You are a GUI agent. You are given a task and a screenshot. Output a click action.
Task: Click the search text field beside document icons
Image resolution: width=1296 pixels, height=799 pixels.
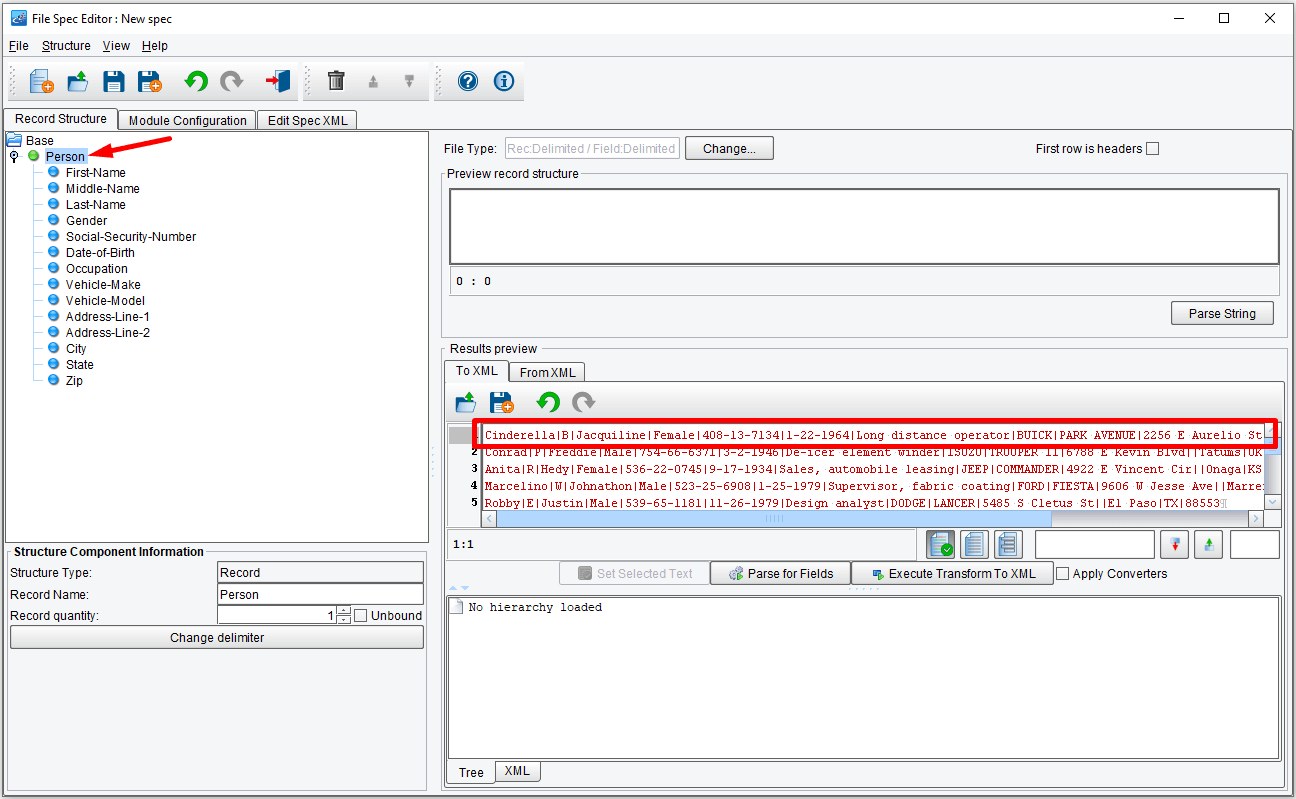tap(1095, 544)
